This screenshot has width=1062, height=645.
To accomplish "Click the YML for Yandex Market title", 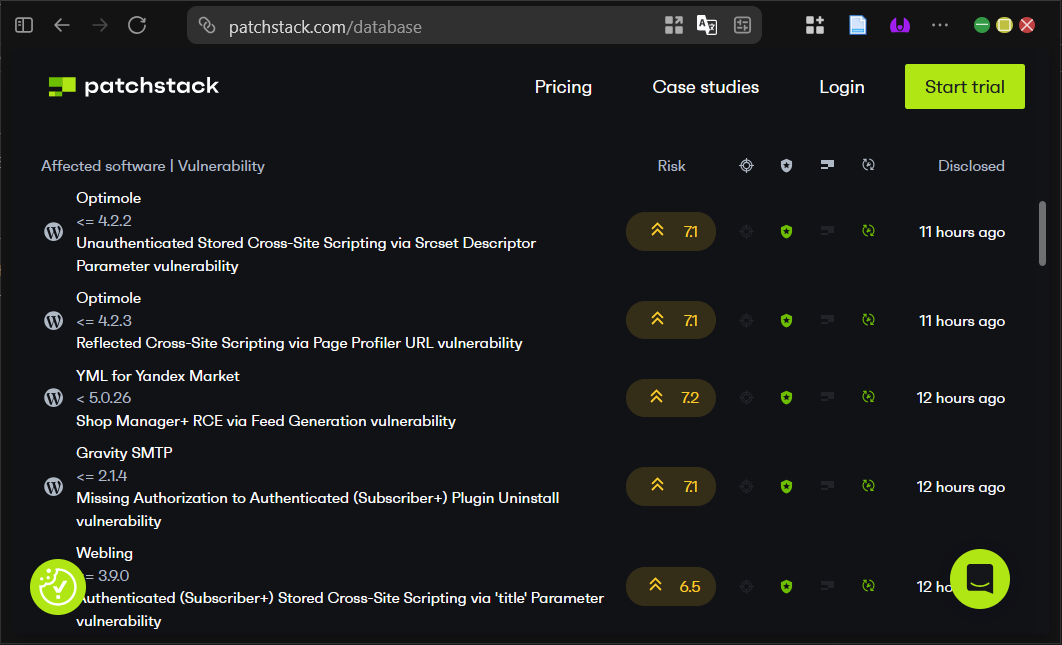I will [158, 375].
